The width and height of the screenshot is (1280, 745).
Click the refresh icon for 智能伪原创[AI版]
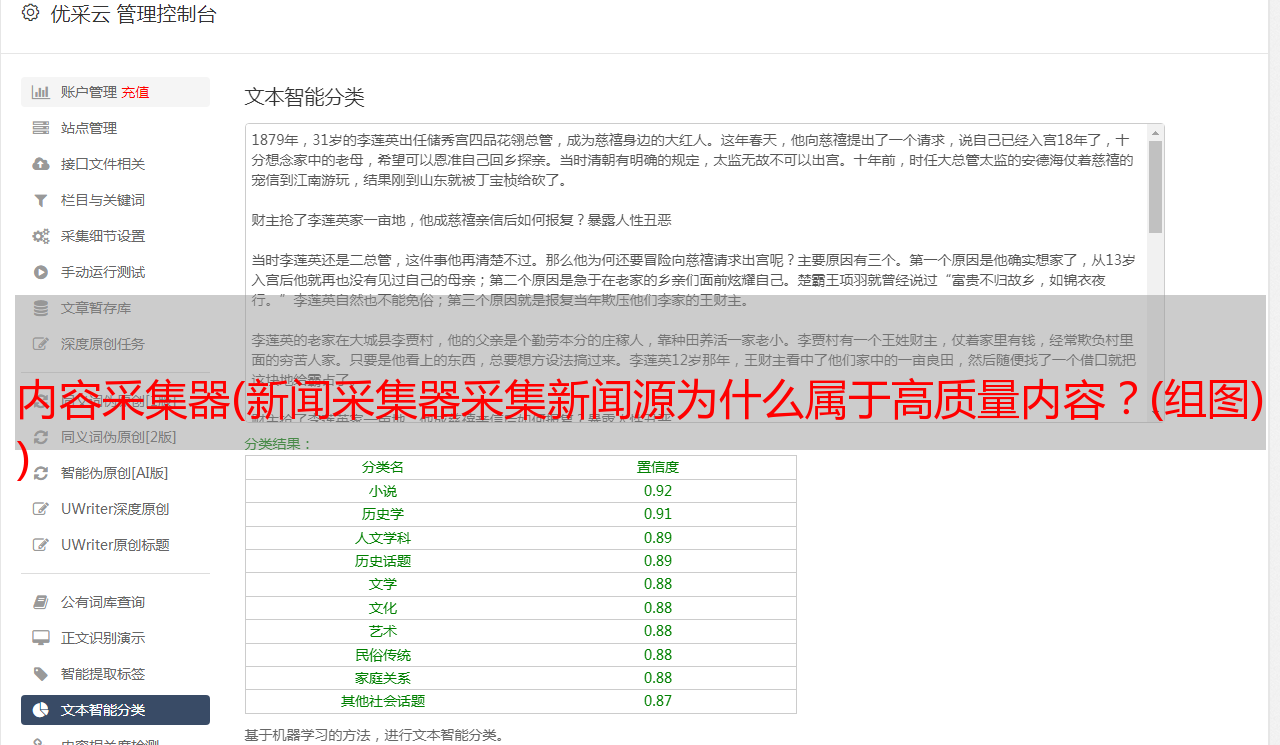point(41,473)
